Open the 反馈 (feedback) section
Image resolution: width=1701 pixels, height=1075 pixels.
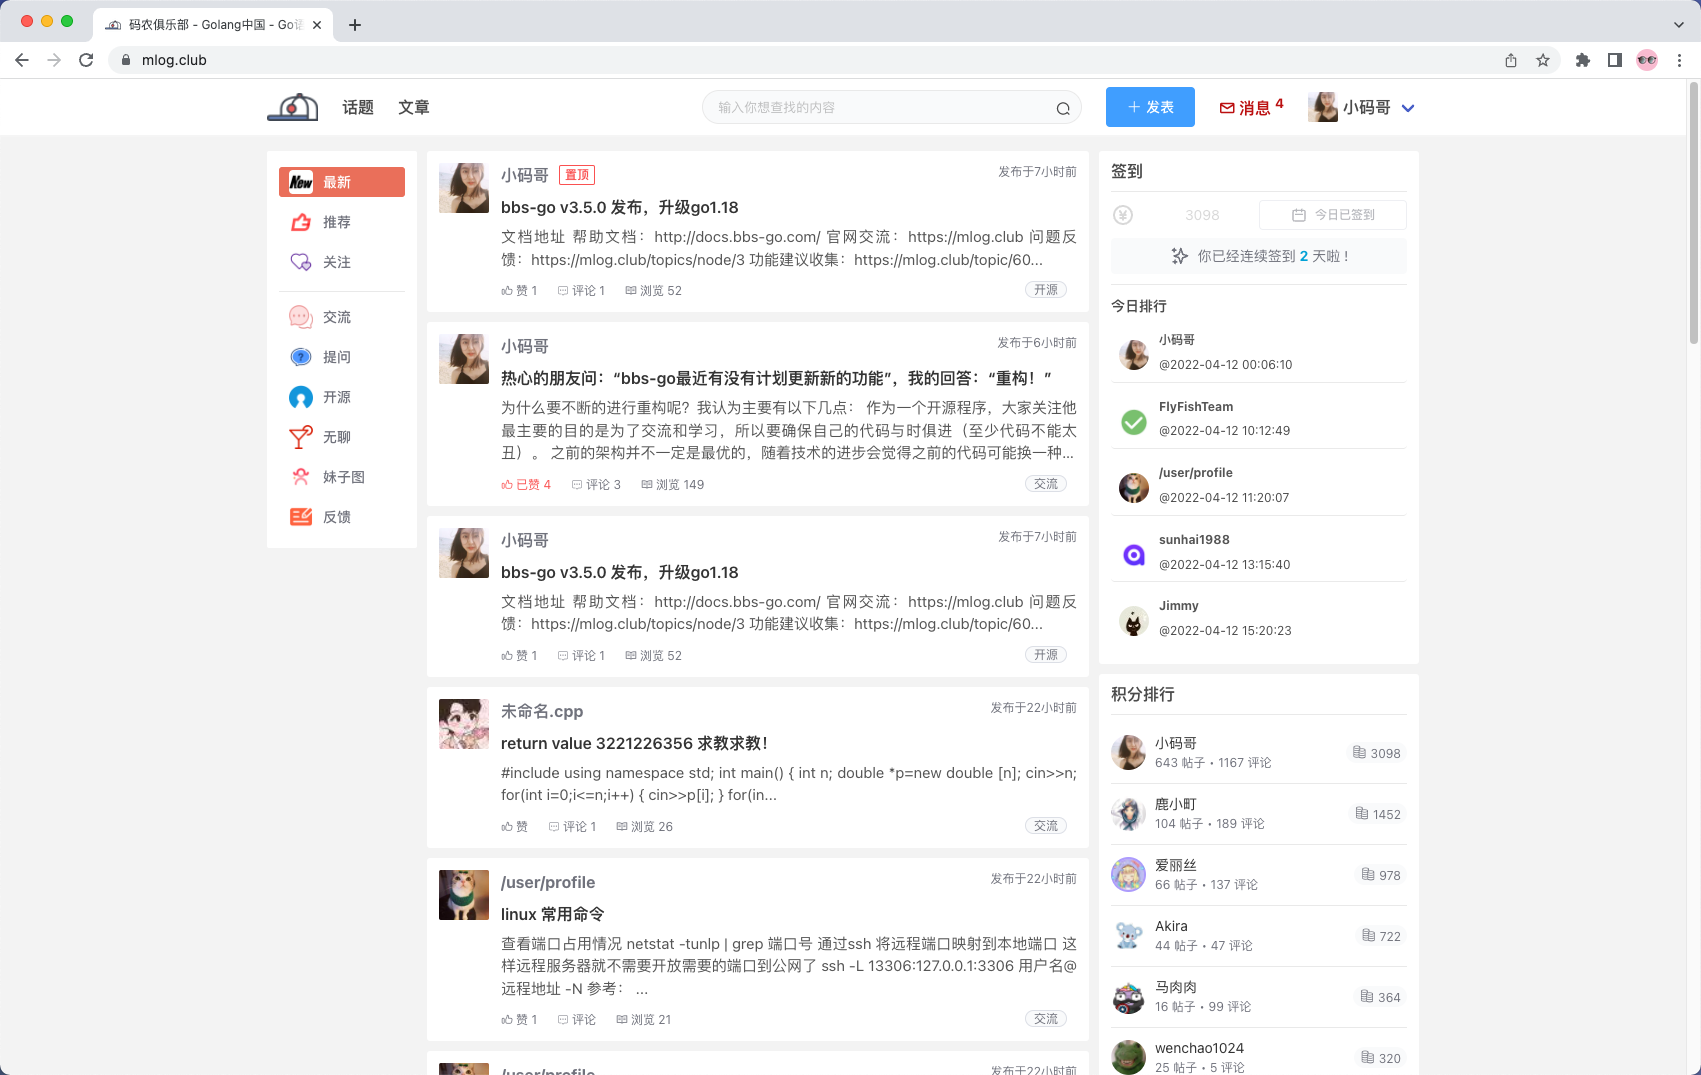pyautogui.click(x=337, y=517)
